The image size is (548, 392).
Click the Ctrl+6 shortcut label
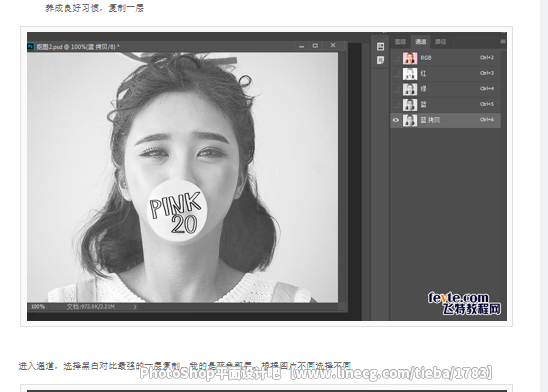coord(487,119)
